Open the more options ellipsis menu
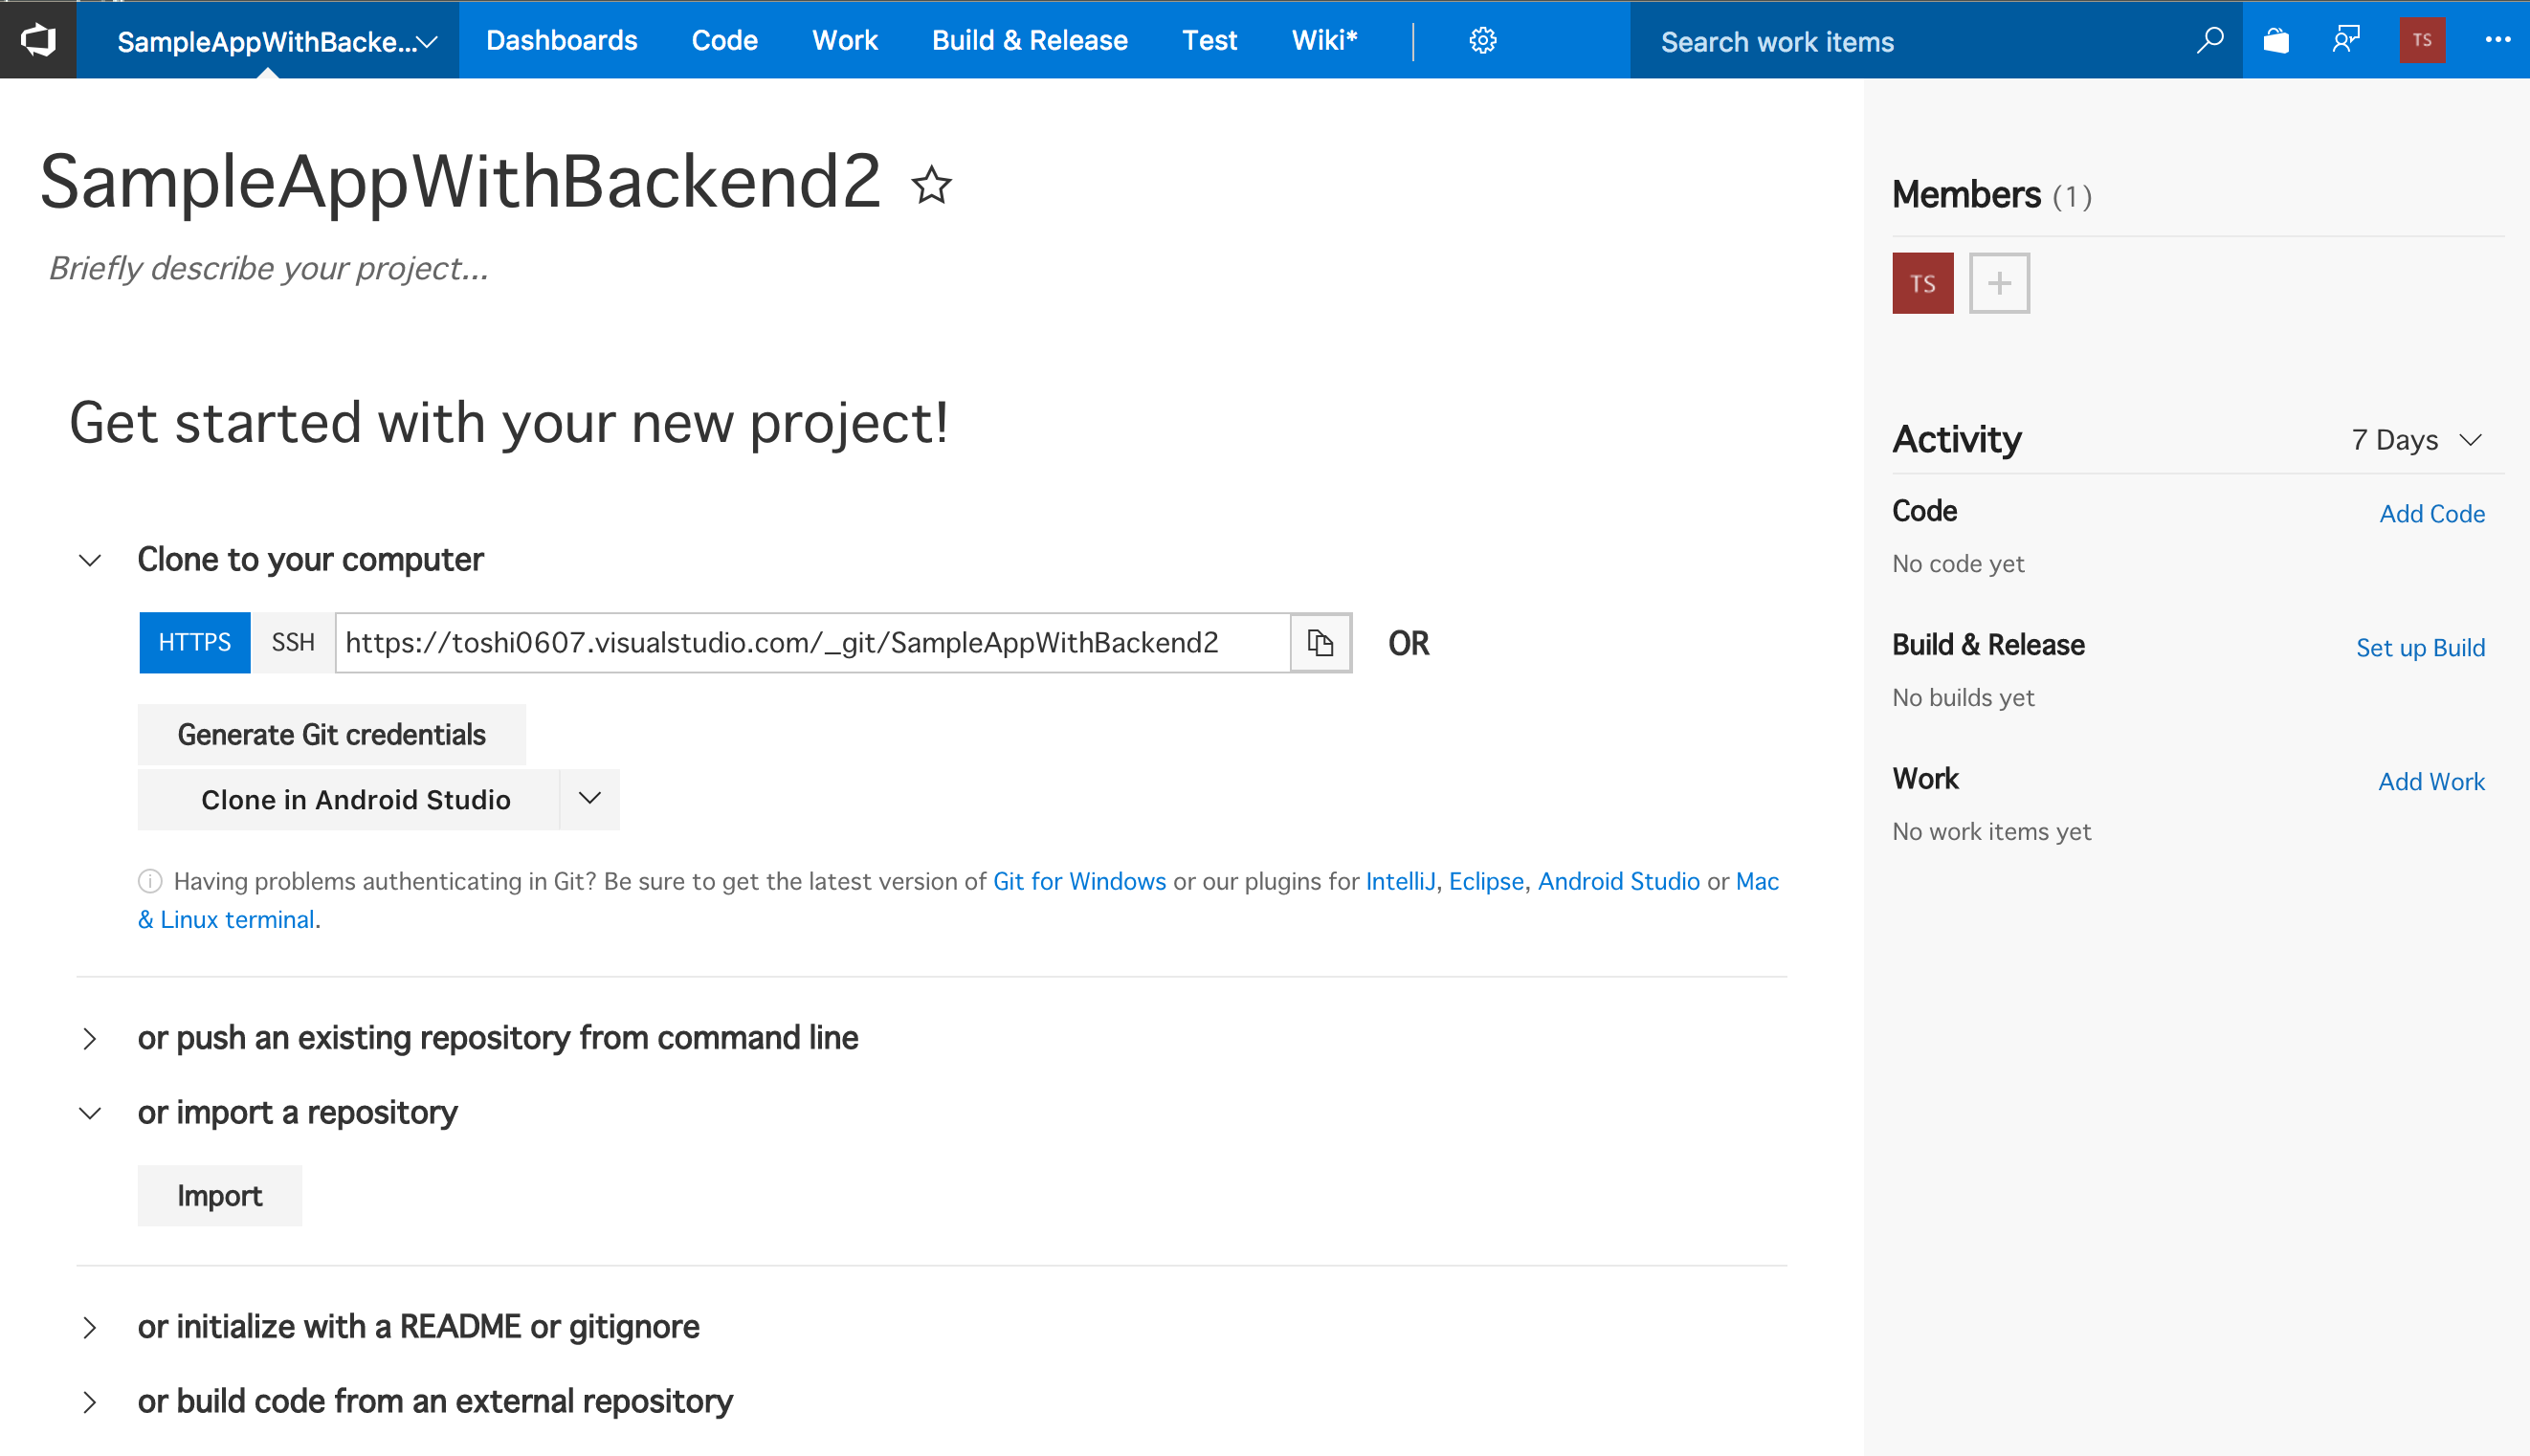The image size is (2530, 1456). click(2497, 41)
